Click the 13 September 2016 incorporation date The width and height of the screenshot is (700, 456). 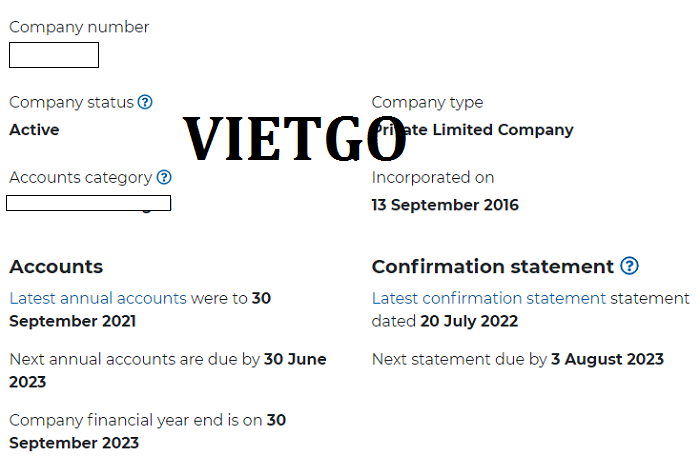pos(445,205)
